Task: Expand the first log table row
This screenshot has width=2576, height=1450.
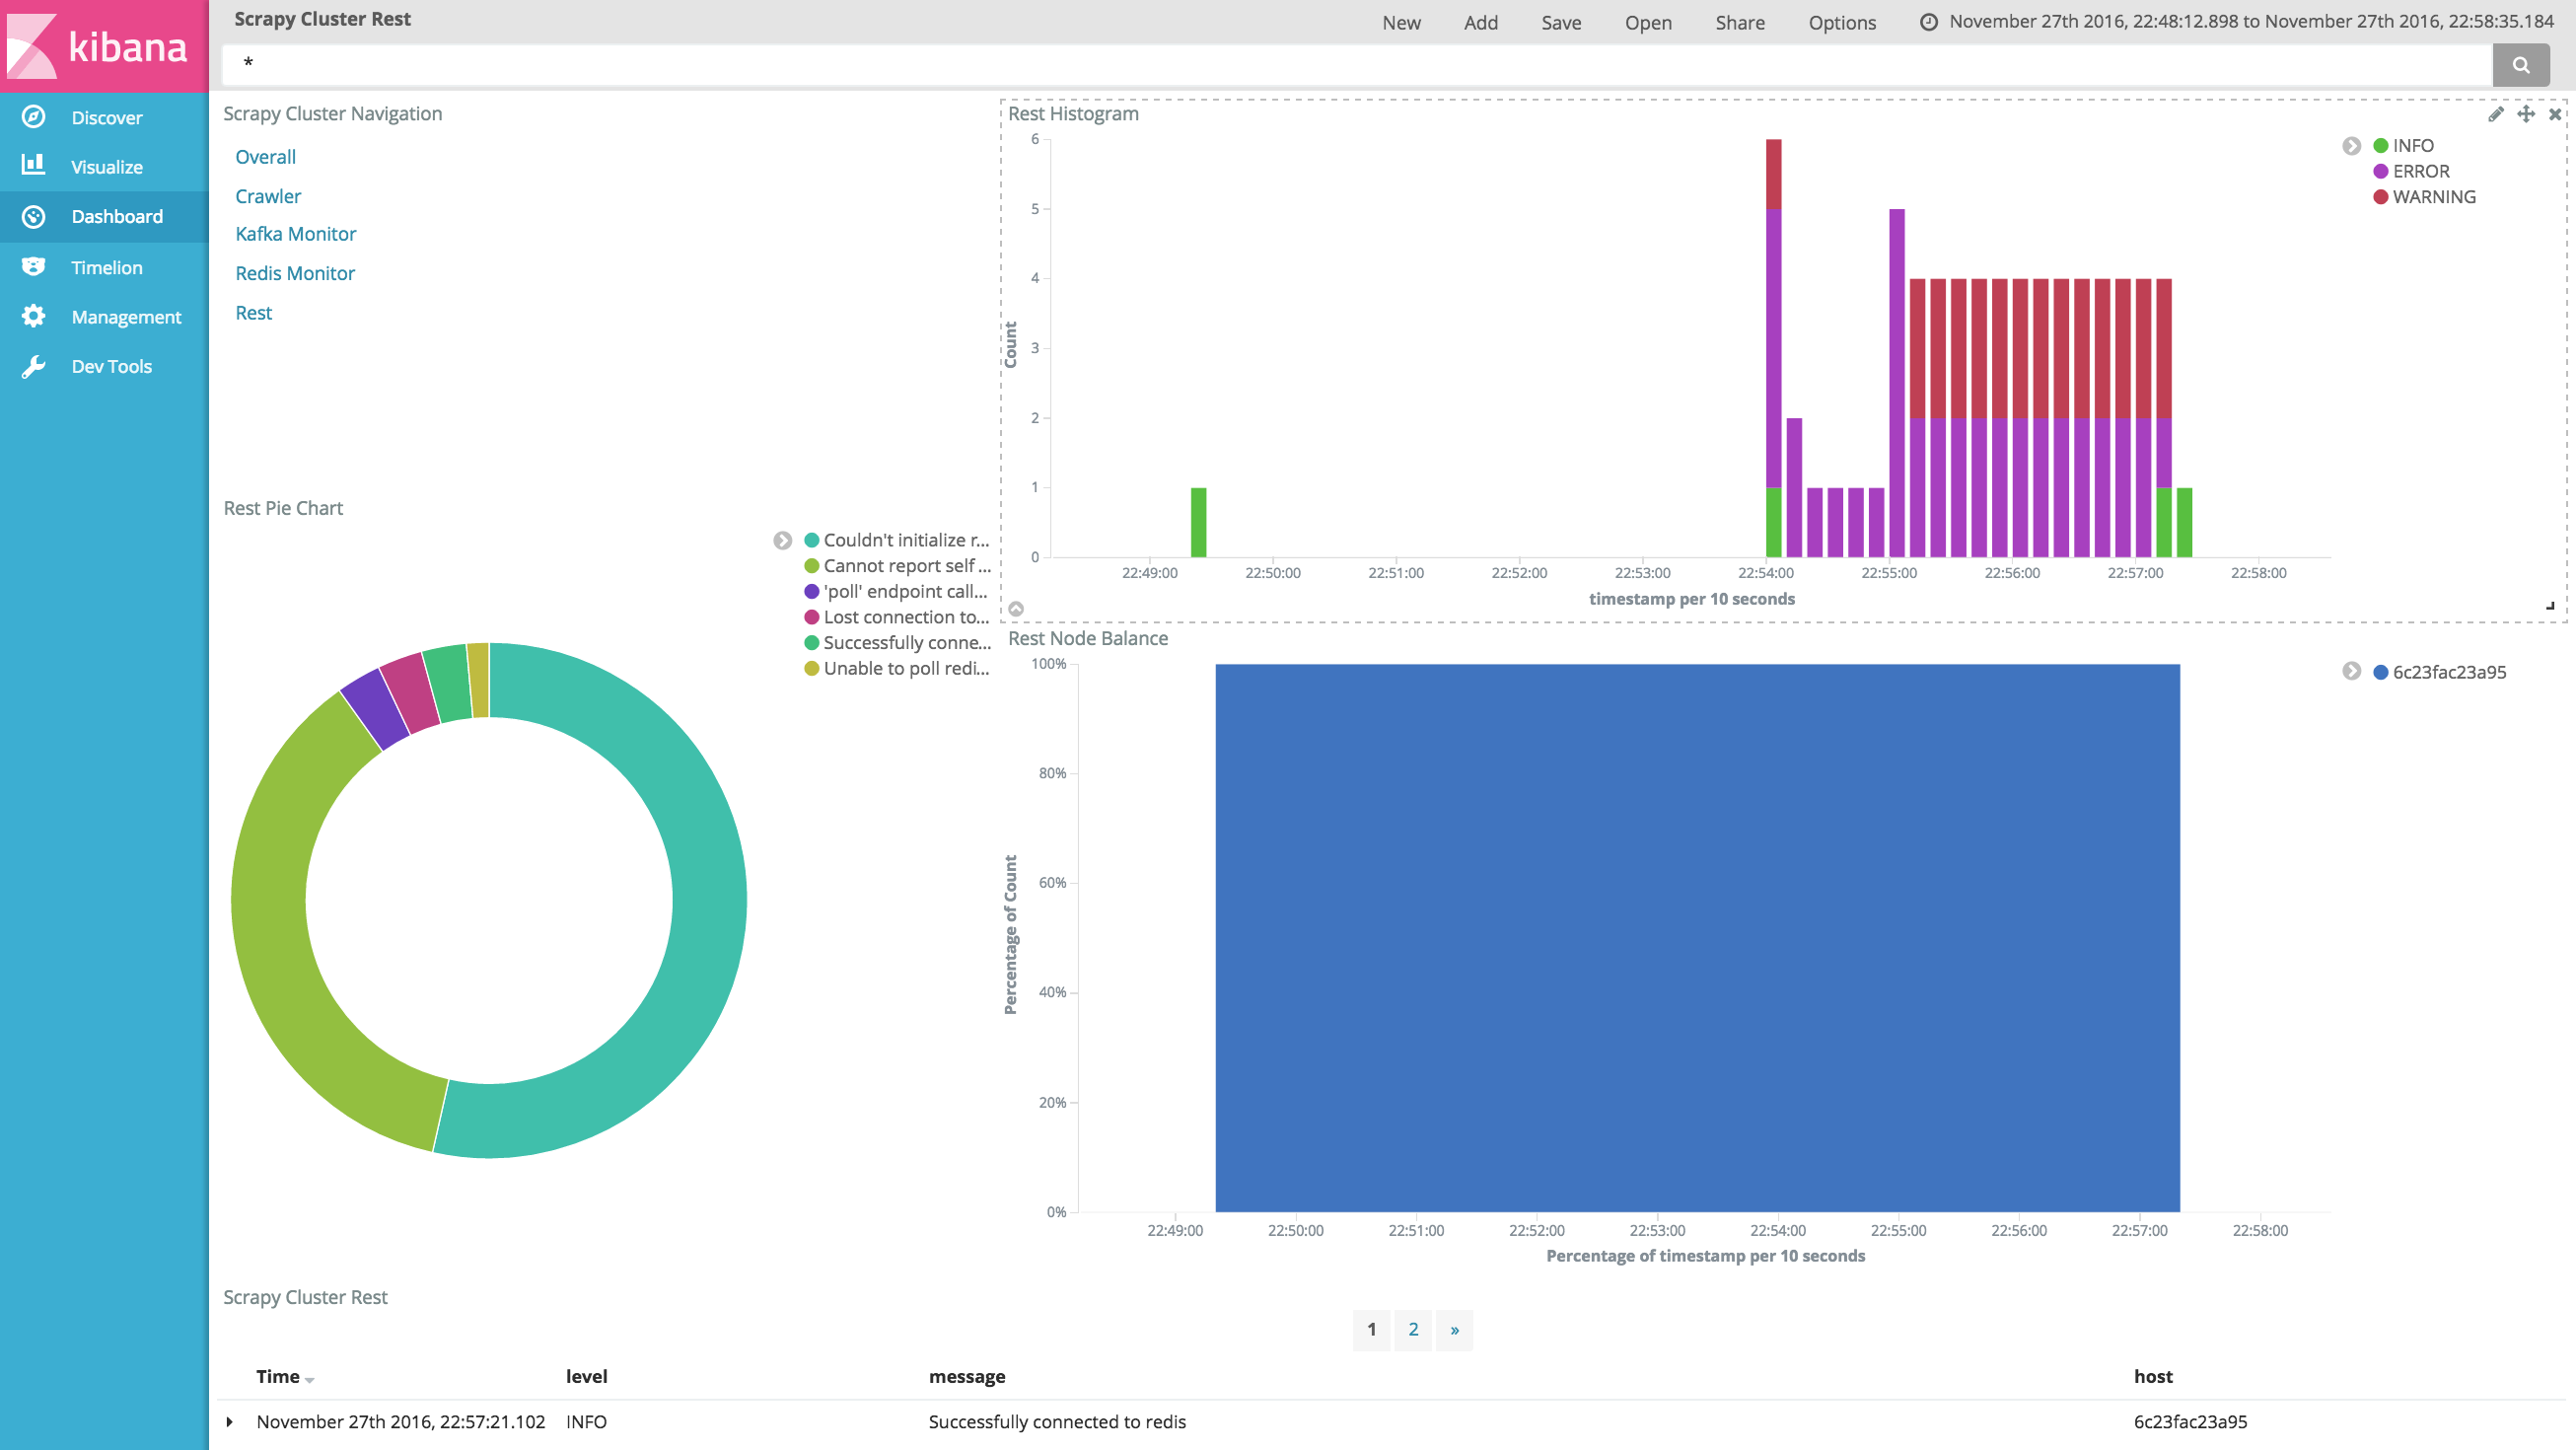Action: click(x=230, y=1421)
